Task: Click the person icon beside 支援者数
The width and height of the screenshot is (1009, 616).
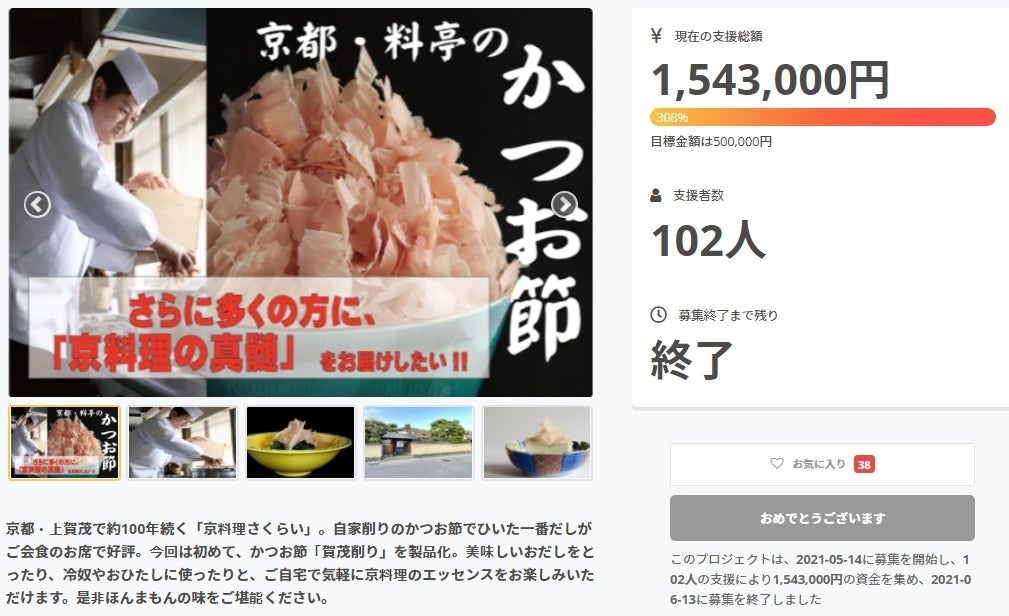Action: pos(656,195)
